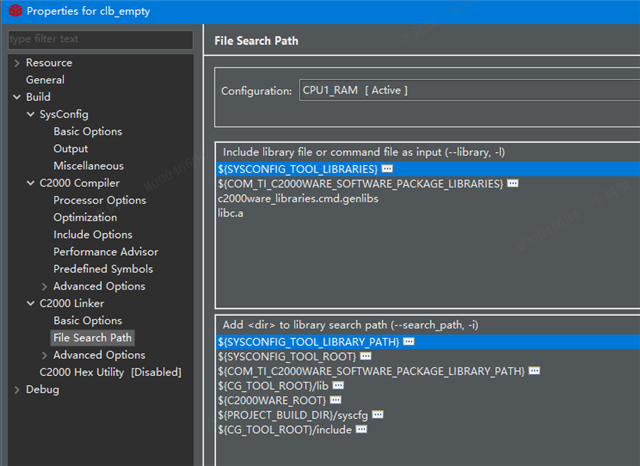
Task: Expand the Debug tree node
Action: [17, 390]
